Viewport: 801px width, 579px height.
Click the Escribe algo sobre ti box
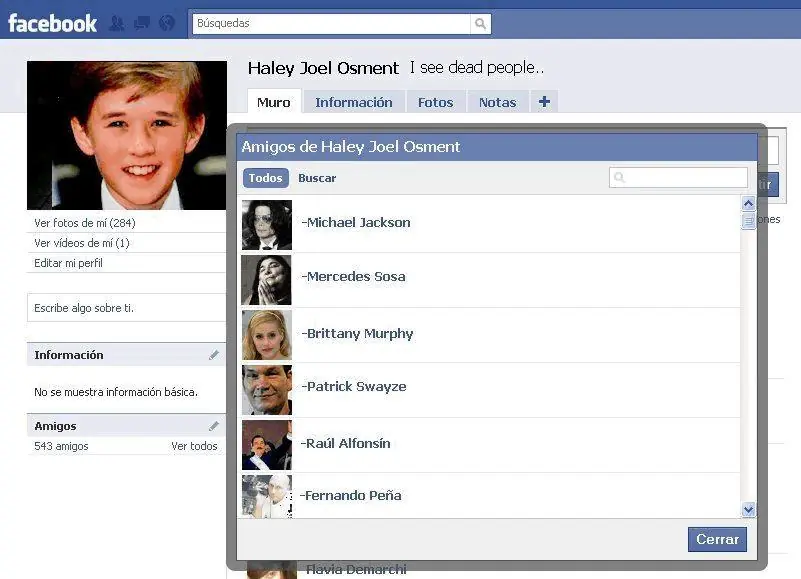(x=126, y=308)
